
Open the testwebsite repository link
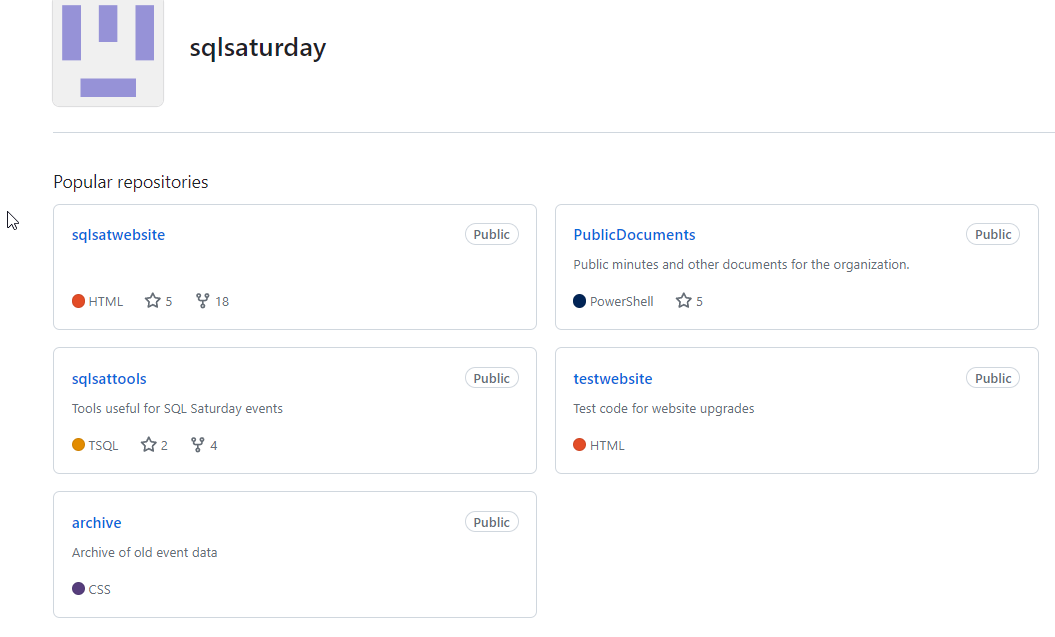tap(612, 379)
